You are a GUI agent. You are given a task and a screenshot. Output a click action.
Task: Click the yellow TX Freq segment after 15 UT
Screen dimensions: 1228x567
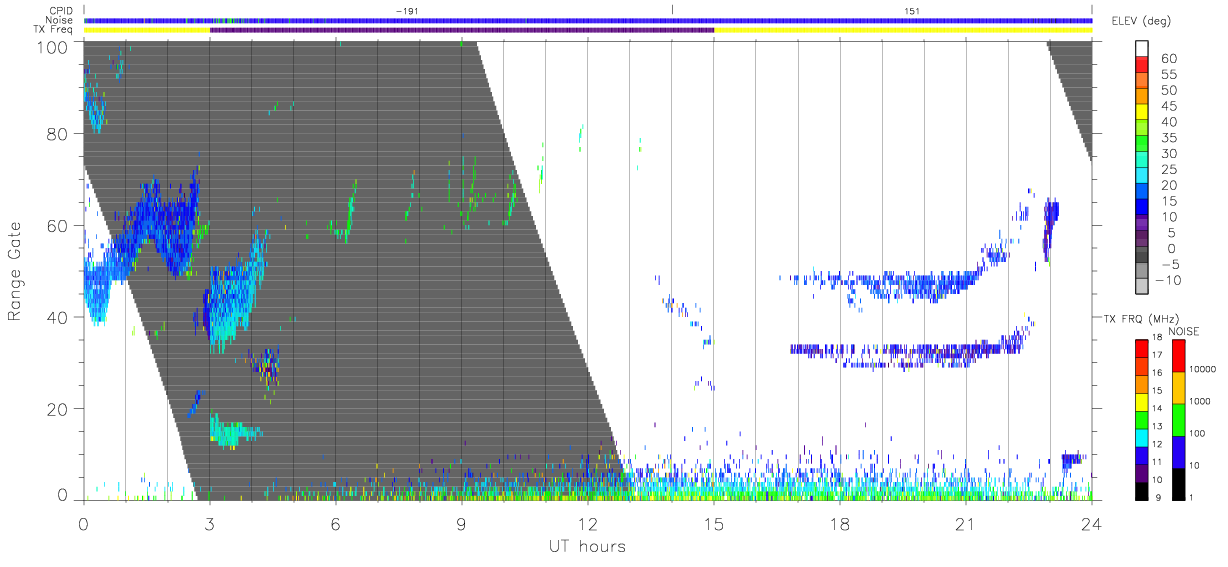pyautogui.click(x=903, y=30)
